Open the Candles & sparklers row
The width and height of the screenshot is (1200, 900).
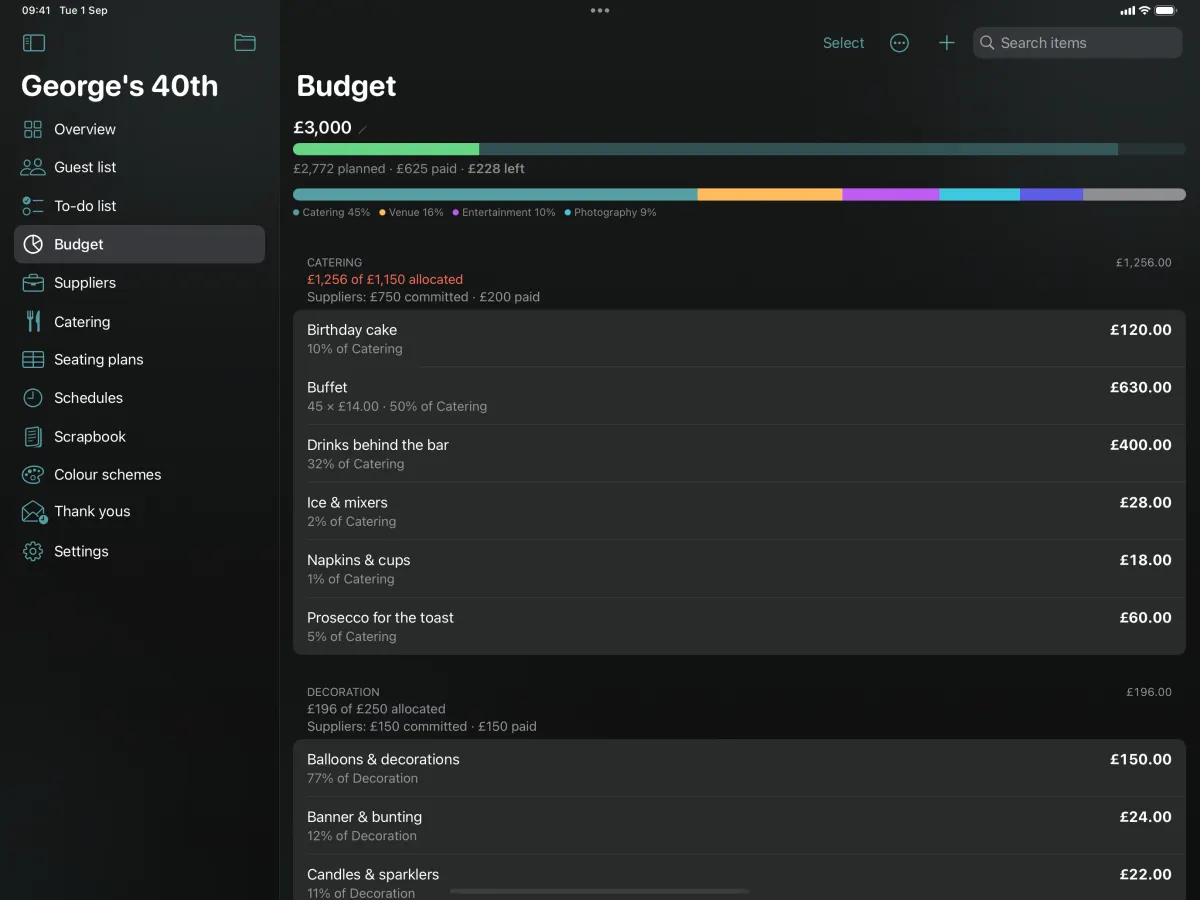pyautogui.click(x=739, y=878)
